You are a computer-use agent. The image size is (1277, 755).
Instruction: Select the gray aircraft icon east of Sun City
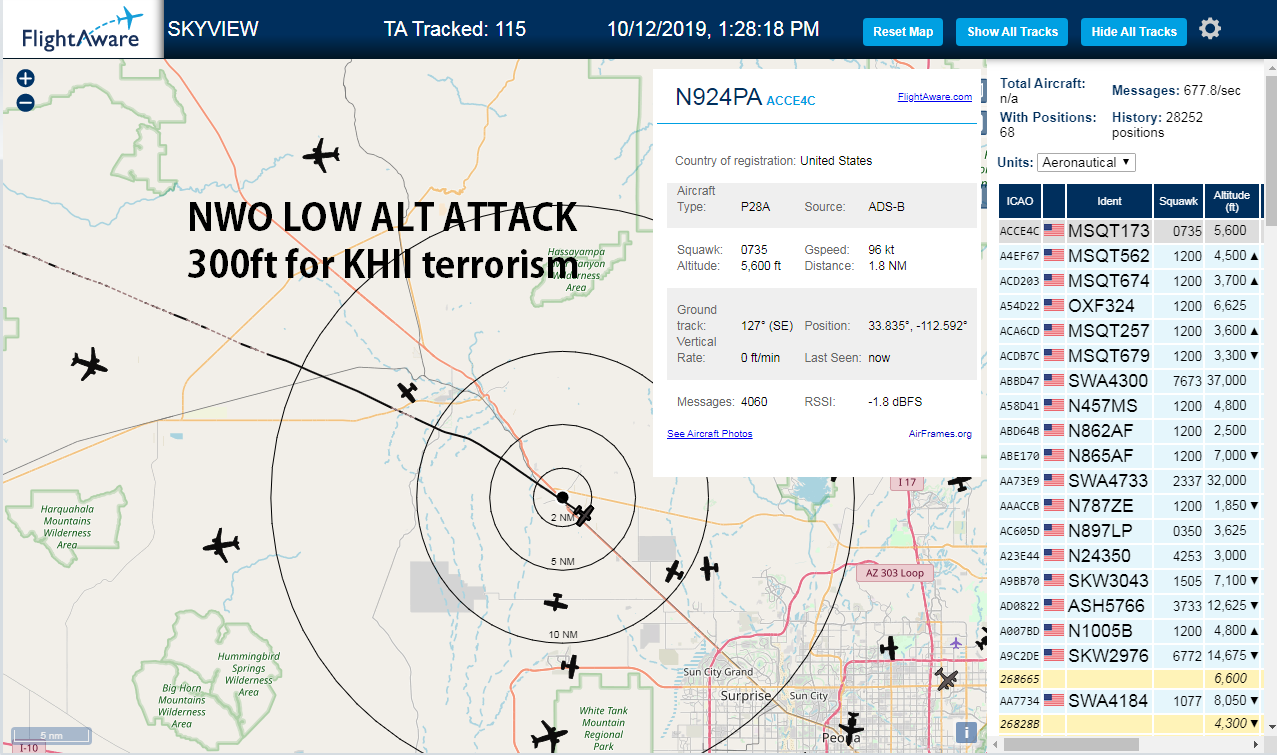[x=946, y=680]
